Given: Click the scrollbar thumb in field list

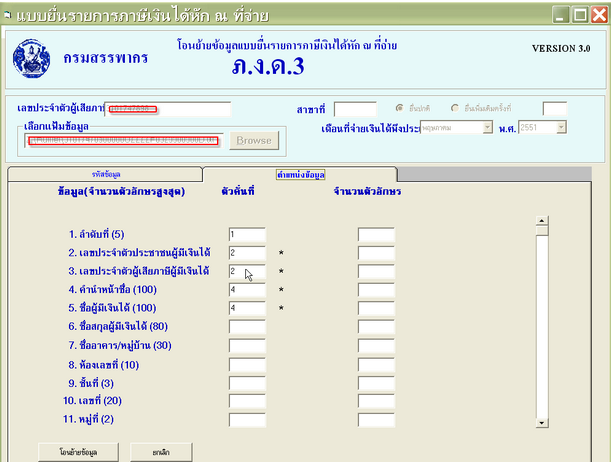Looking at the screenshot, I should pyautogui.click(x=542, y=231).
